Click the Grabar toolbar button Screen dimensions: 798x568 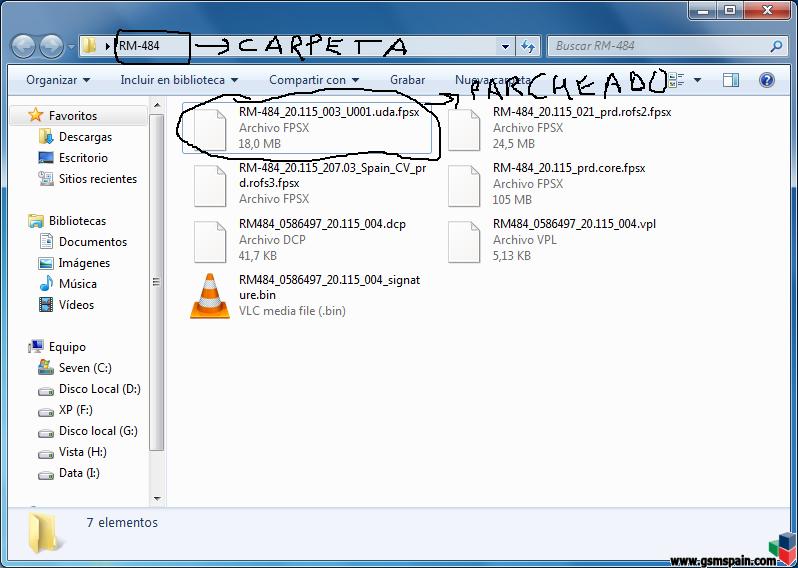pos(407,80)
